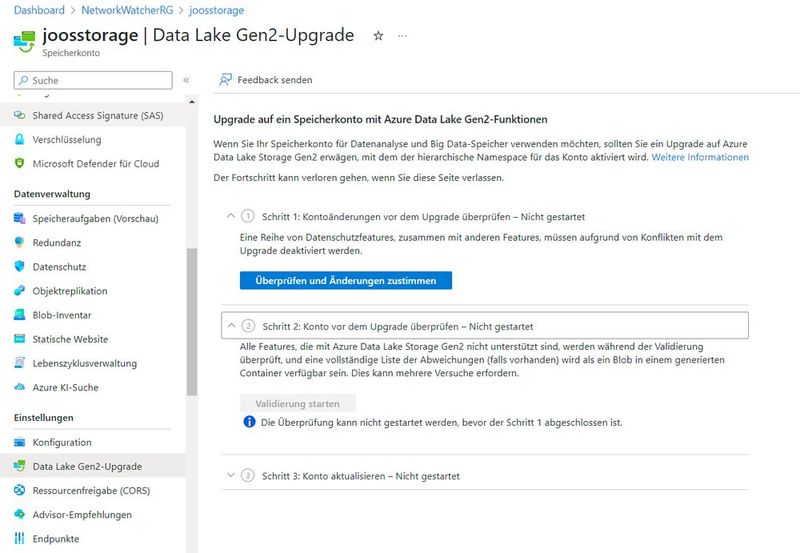Open the Weitere Informationen link

click(x=700, y=157)
